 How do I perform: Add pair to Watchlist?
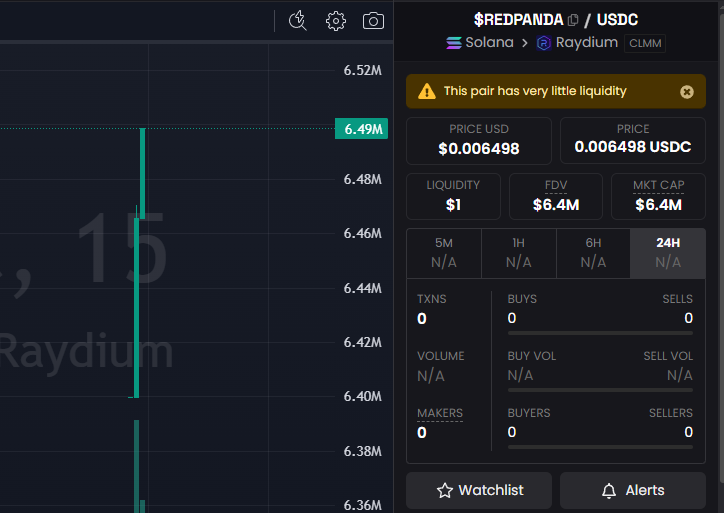click(479, 490)
